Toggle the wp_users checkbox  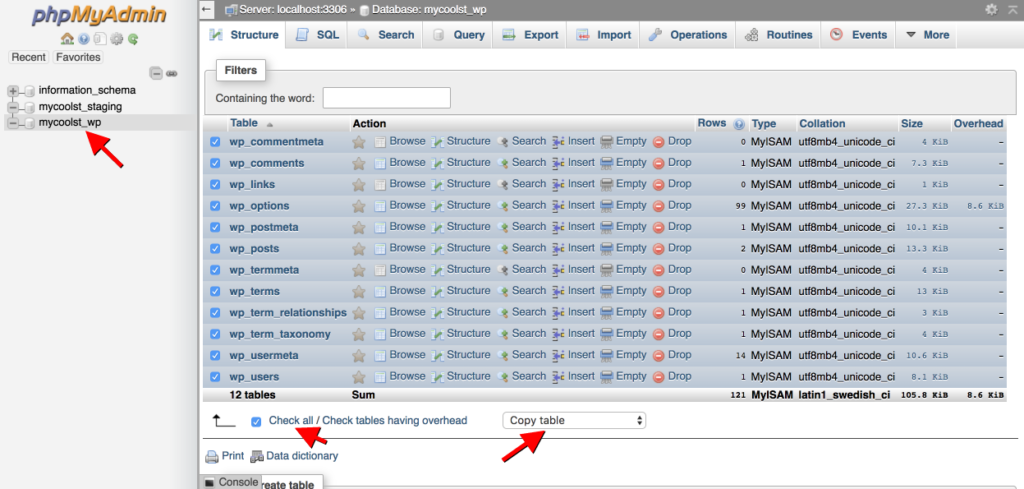click(215, 377)
